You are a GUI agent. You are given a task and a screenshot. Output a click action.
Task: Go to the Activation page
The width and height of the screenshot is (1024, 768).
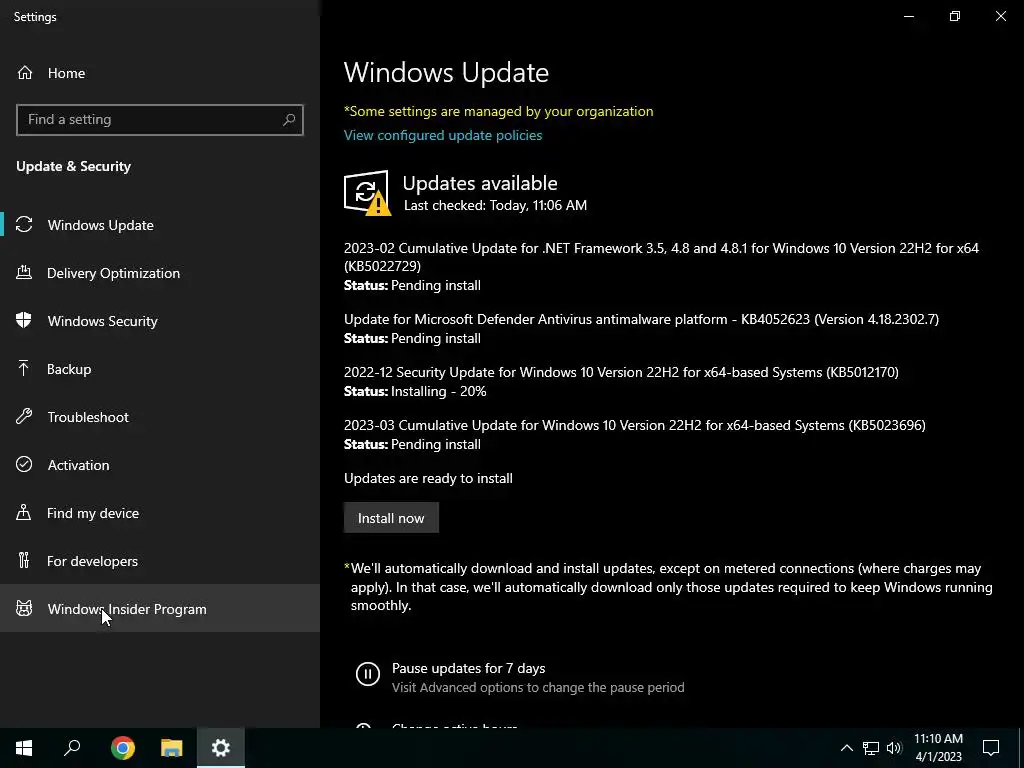pyautogui.click(x=160, y=464)
